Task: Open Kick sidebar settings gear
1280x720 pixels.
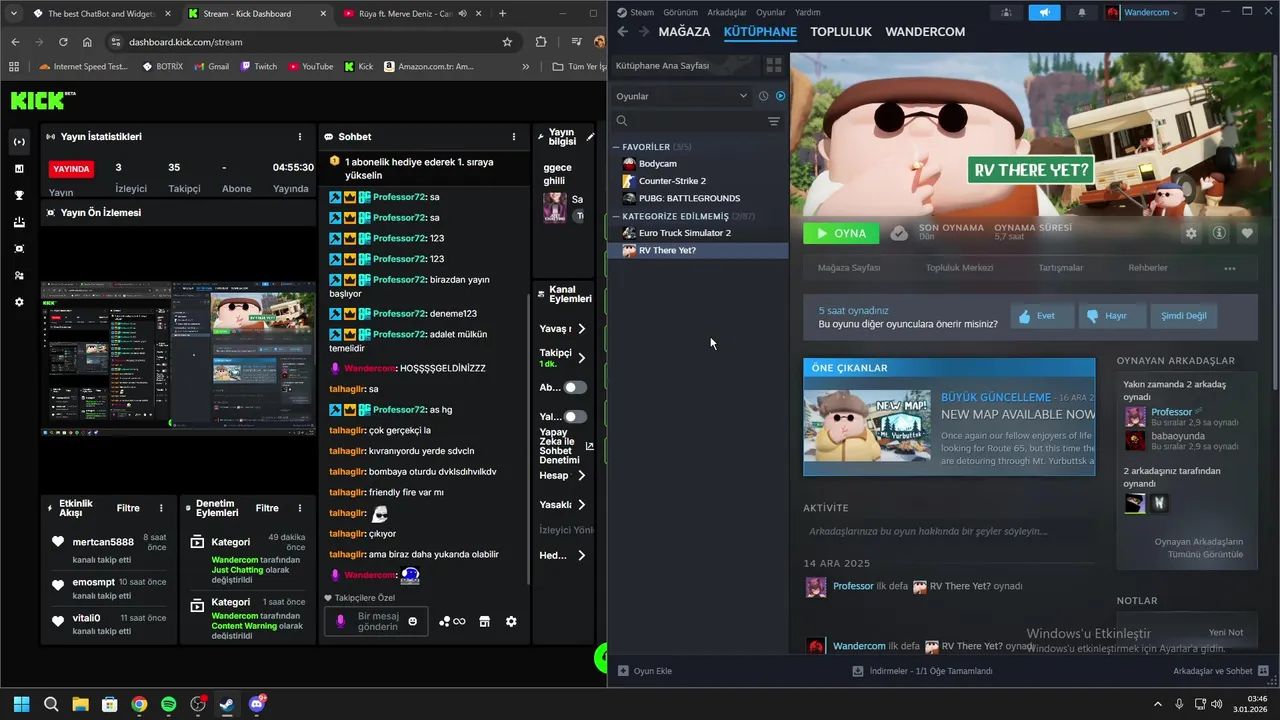Action: pyautogui.click(x=19, y=302)
